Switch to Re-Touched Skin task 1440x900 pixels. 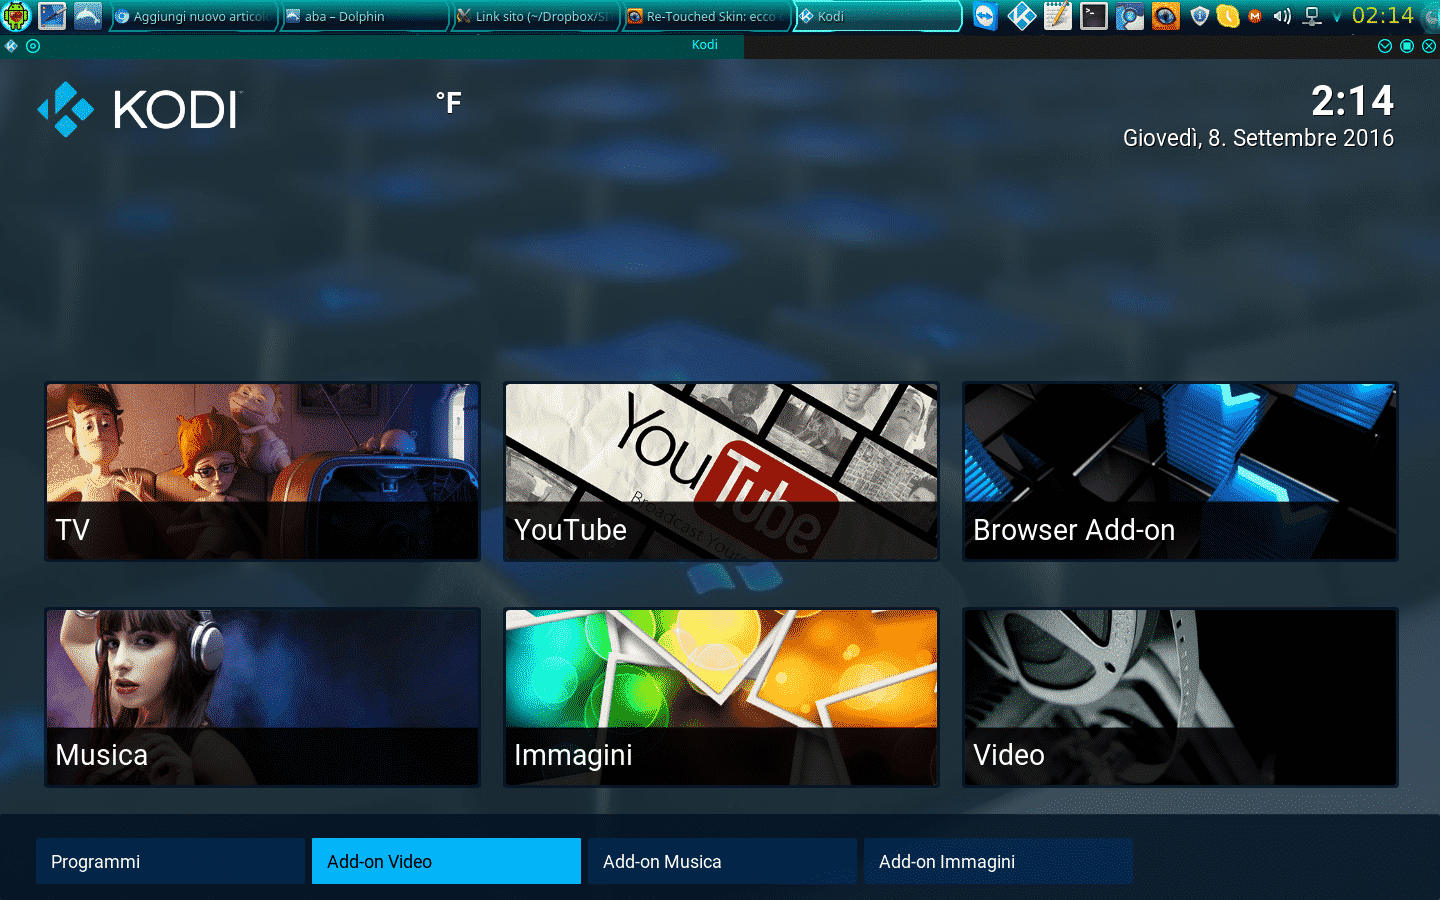pos(706,16)
